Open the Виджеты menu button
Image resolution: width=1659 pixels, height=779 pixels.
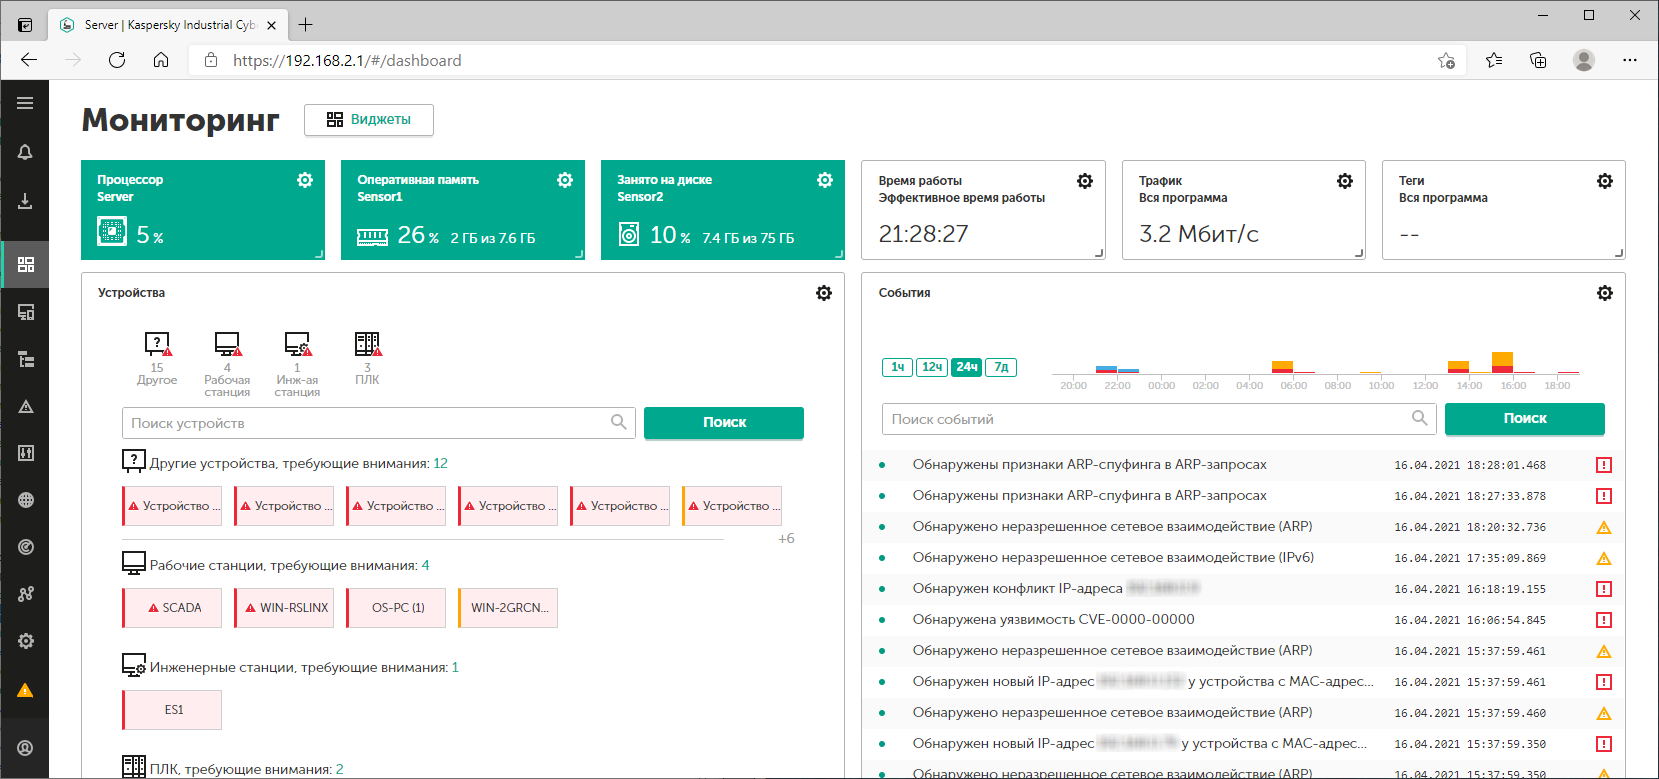tap(369, 120)
